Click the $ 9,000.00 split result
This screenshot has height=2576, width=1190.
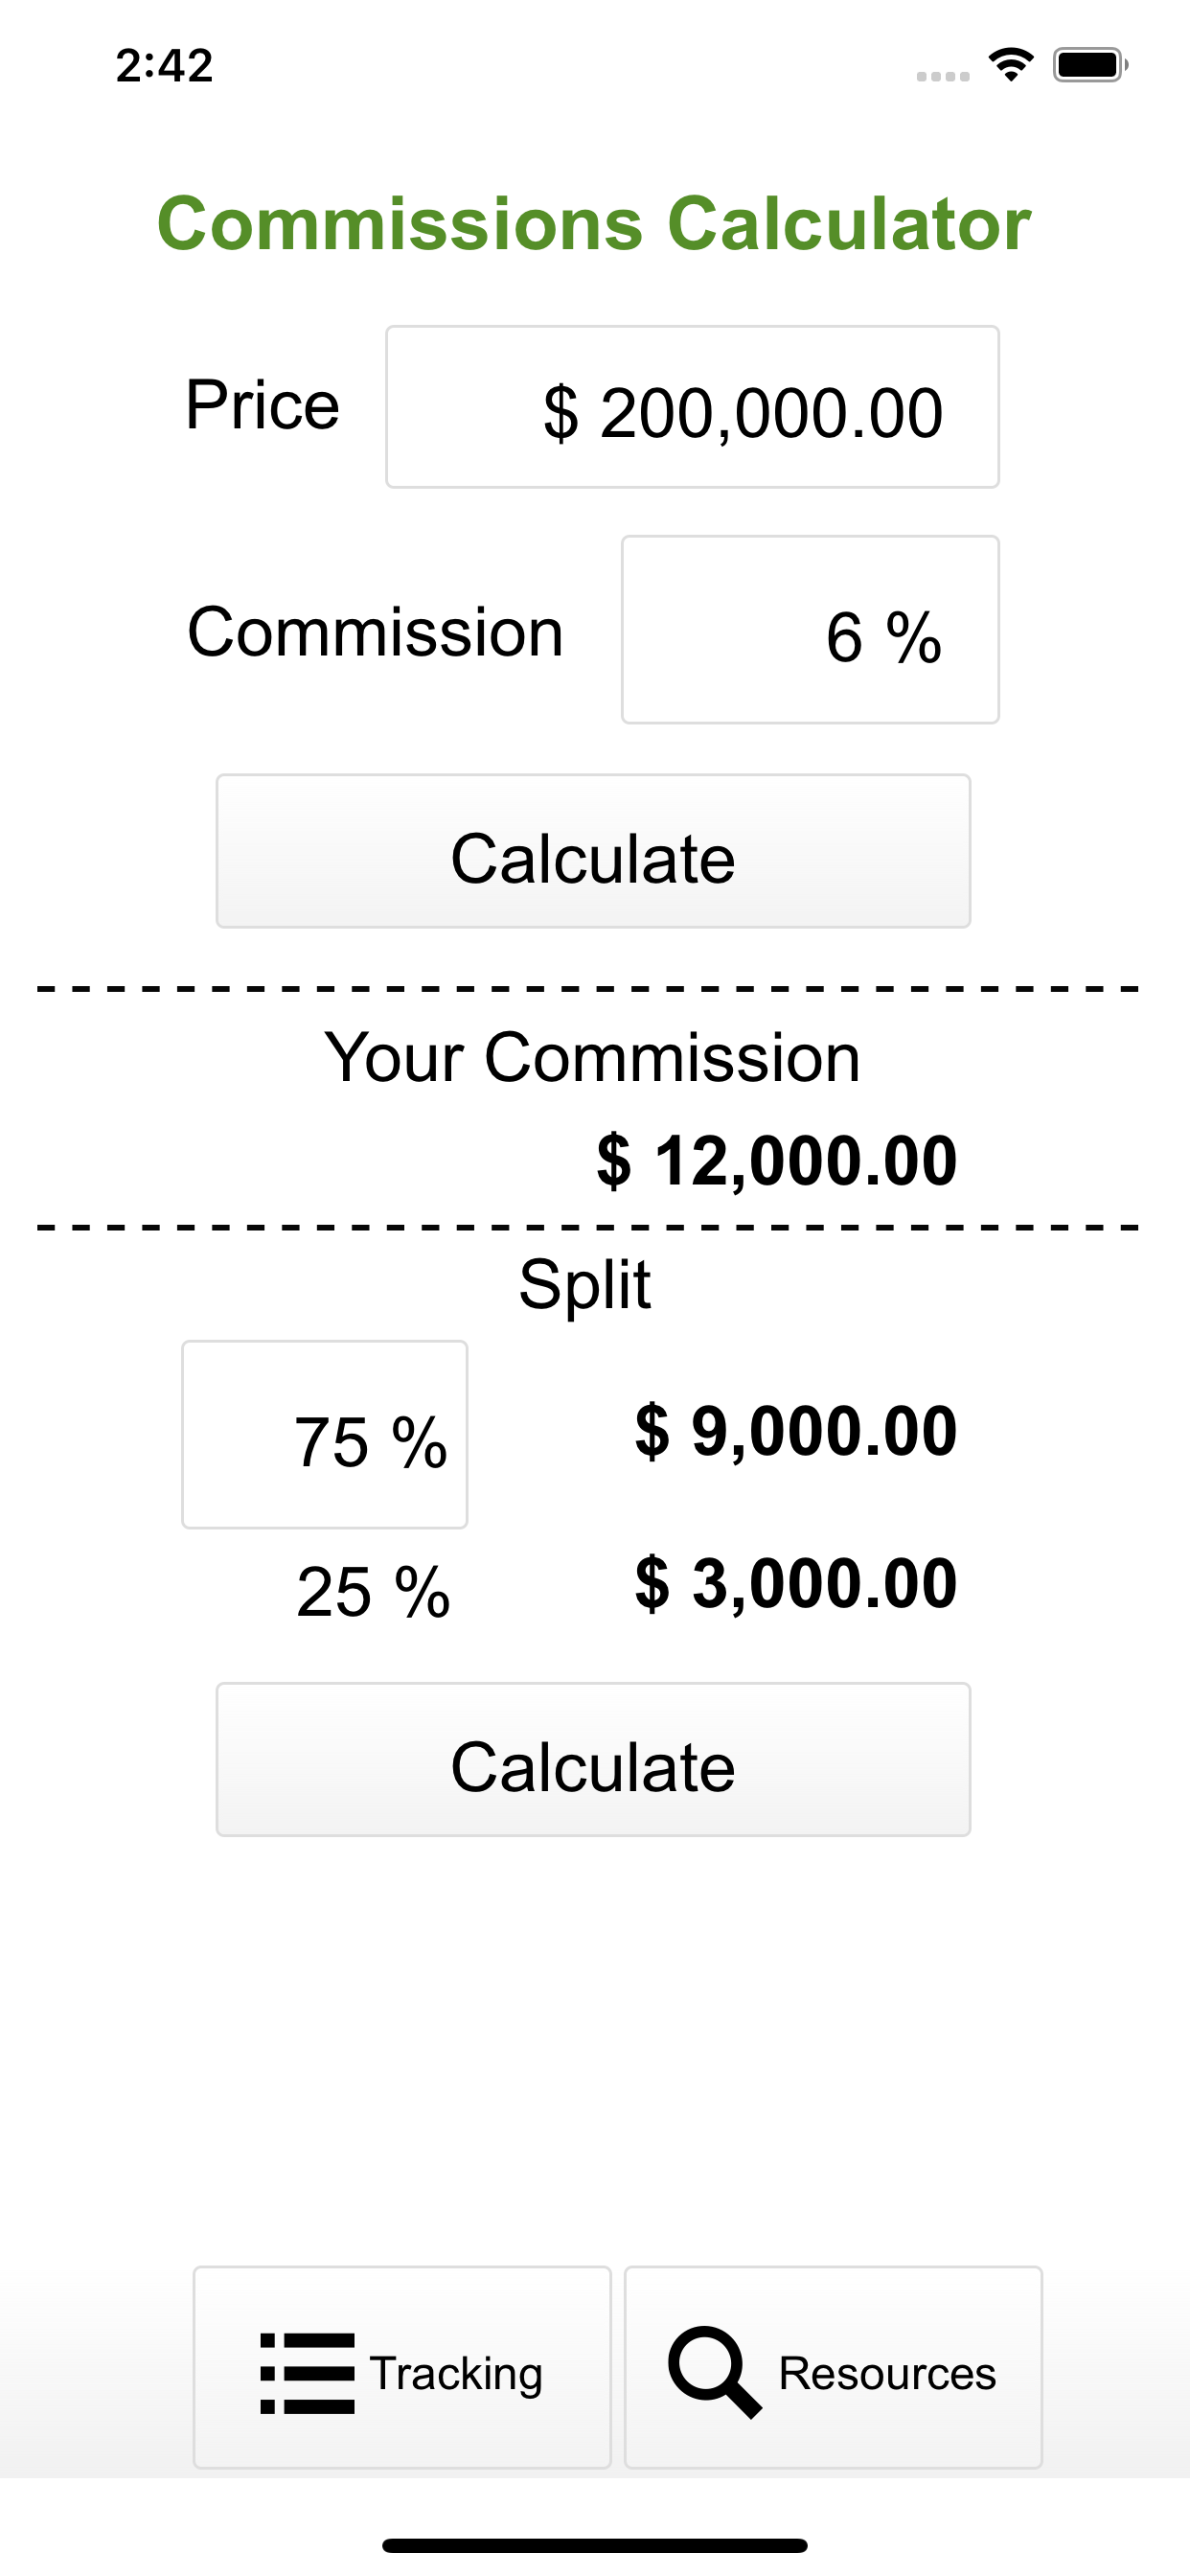795,1431
